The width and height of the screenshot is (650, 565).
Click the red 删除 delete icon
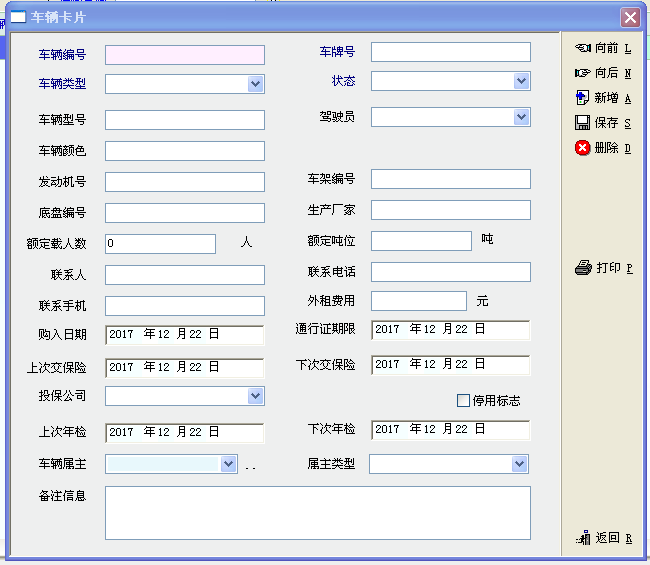[x=582, y=148]
